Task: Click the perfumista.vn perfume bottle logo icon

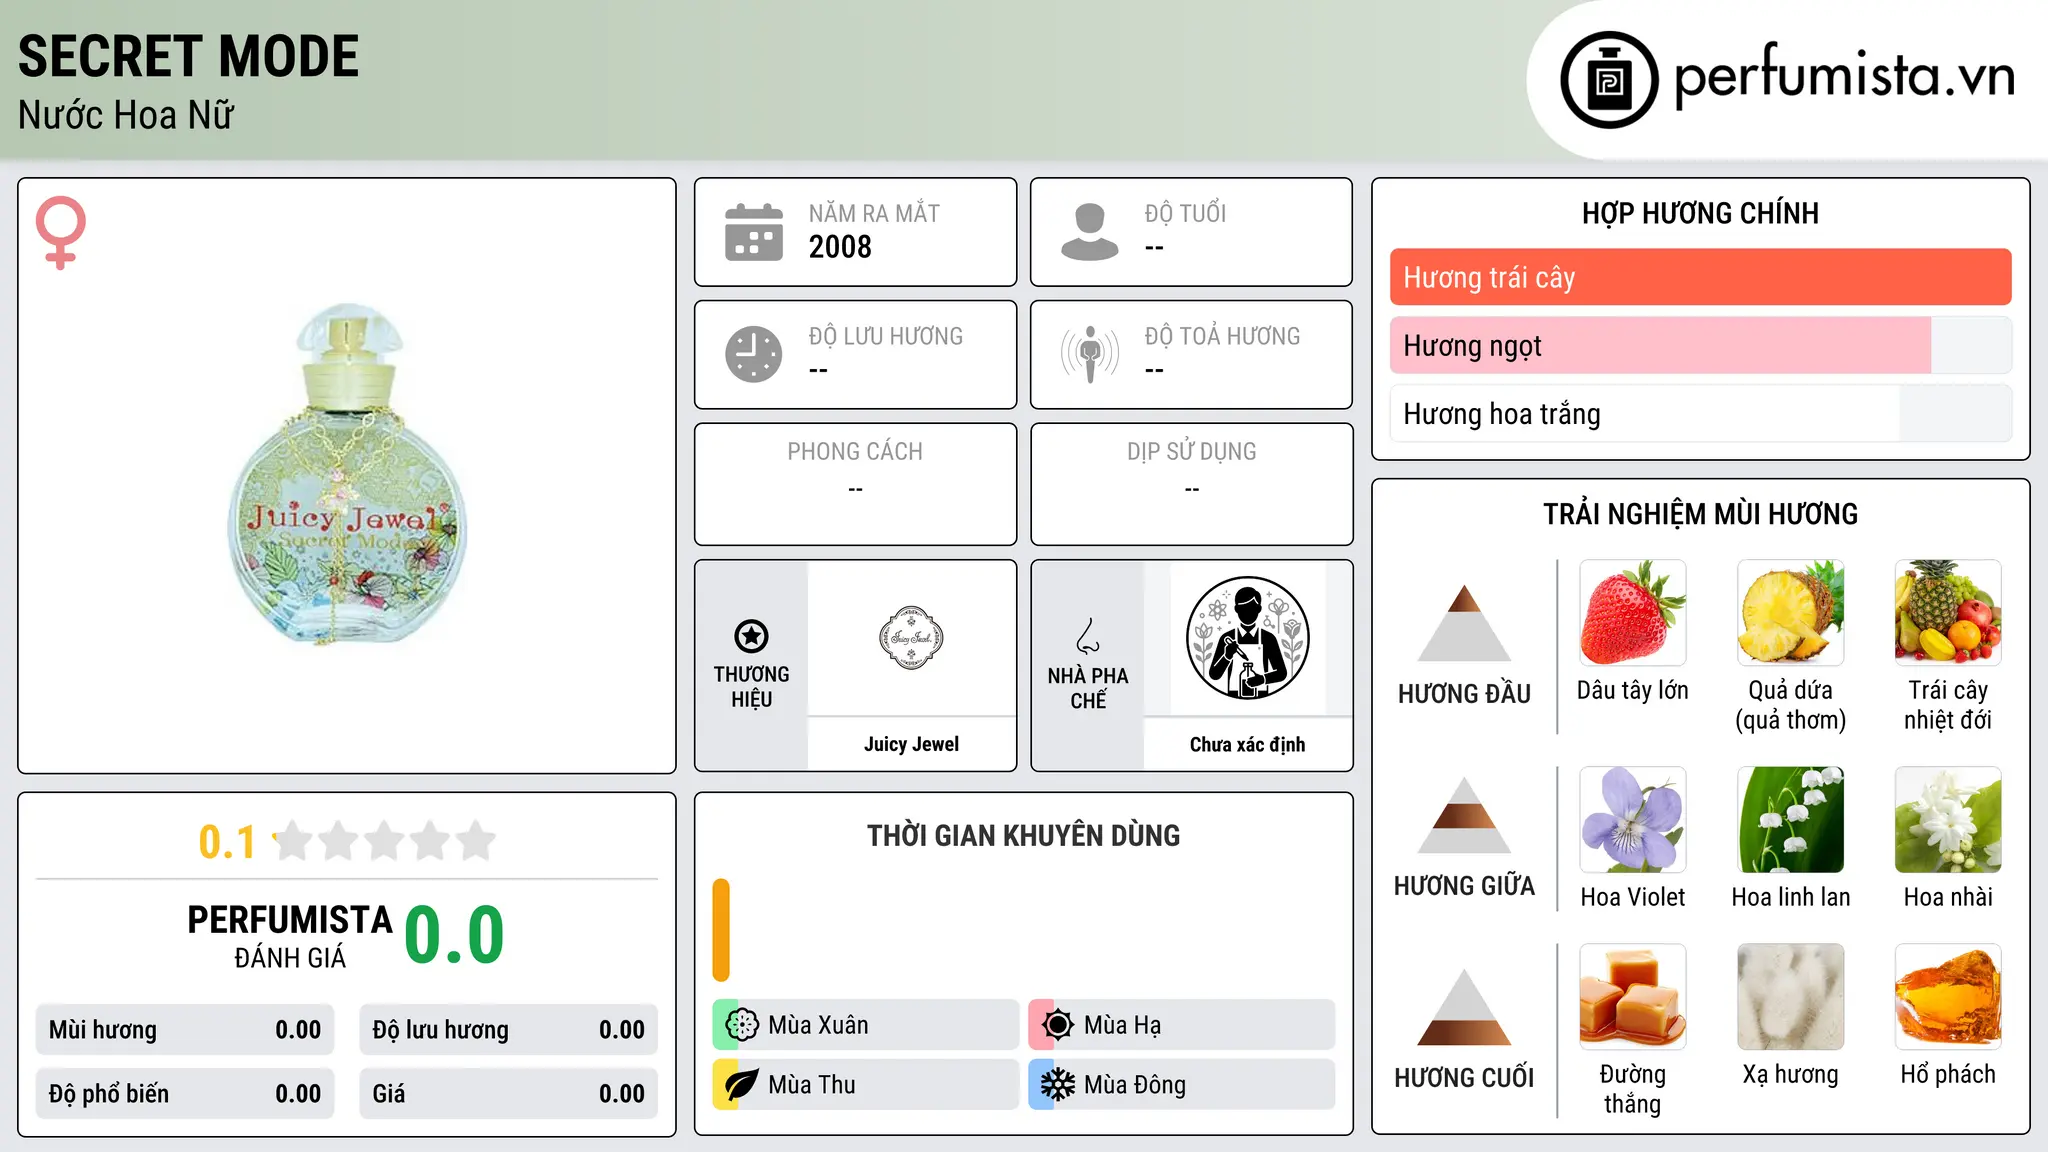Action: (1609, 80)
